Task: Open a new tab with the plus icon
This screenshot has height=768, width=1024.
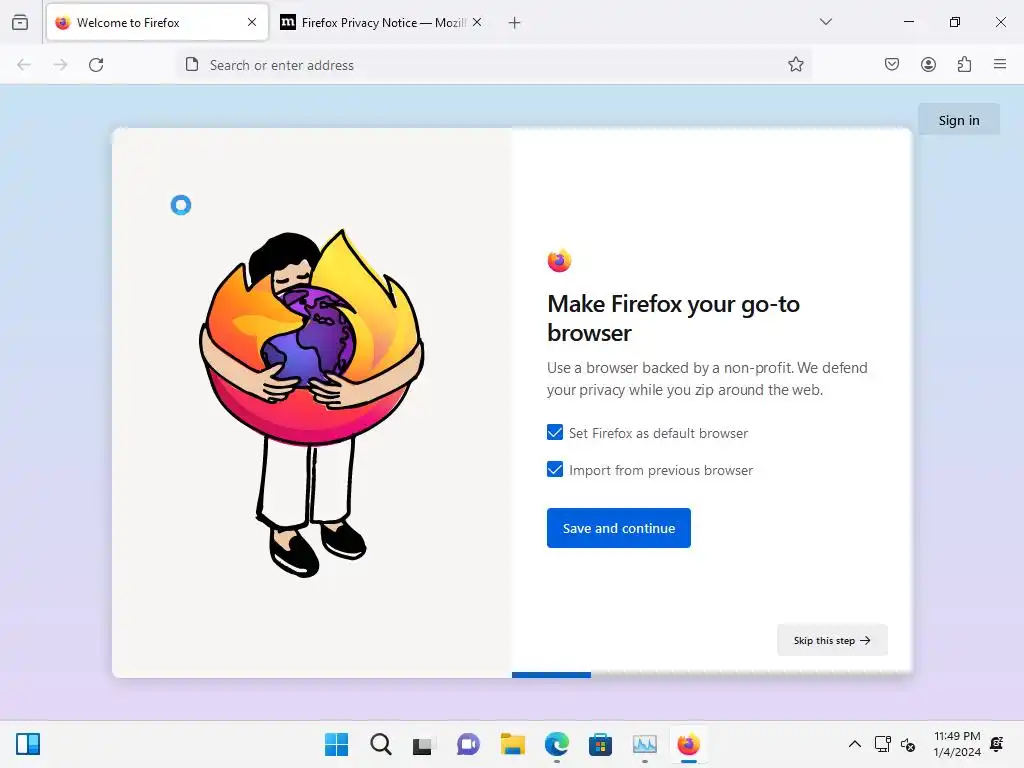Action: 515,23
